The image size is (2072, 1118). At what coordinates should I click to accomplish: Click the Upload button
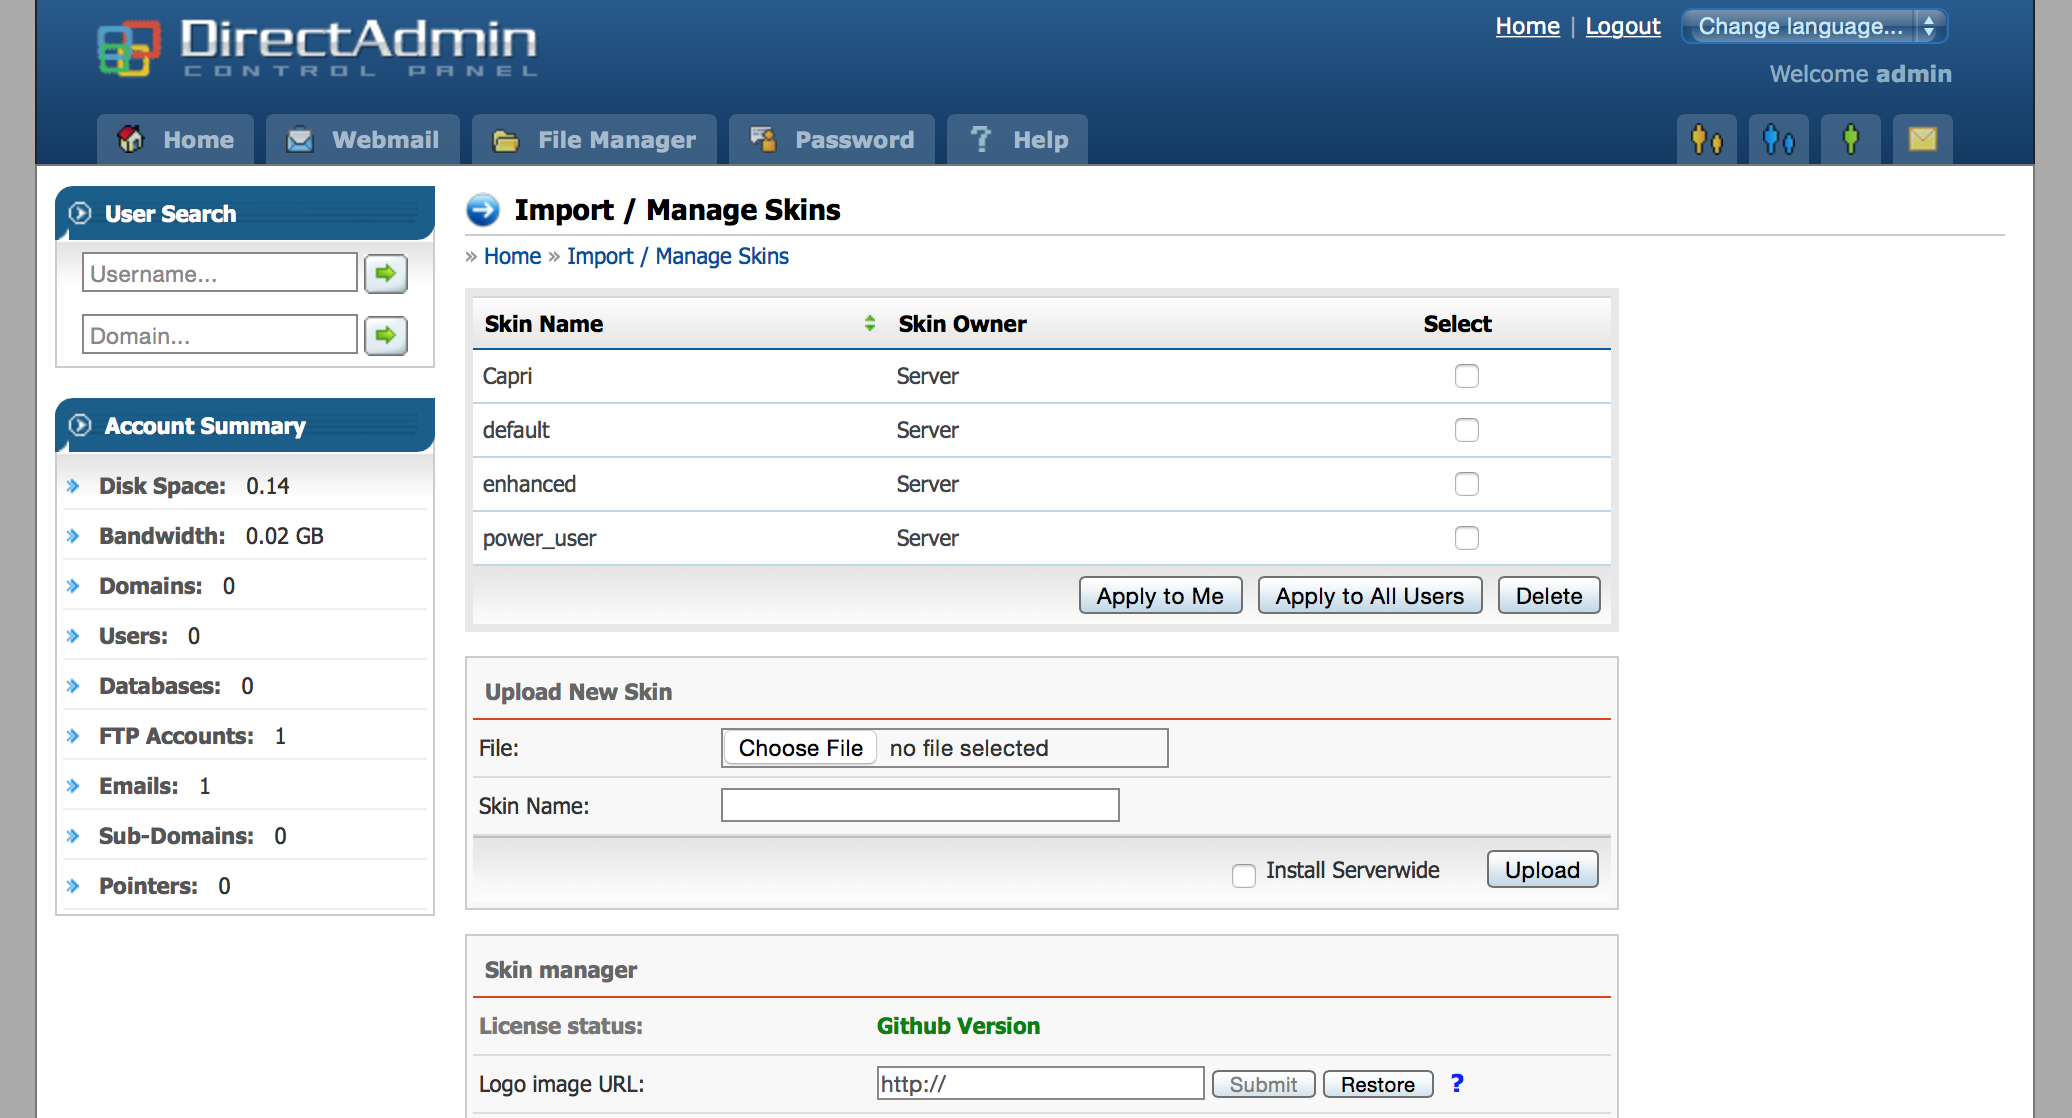point(1542,869)
